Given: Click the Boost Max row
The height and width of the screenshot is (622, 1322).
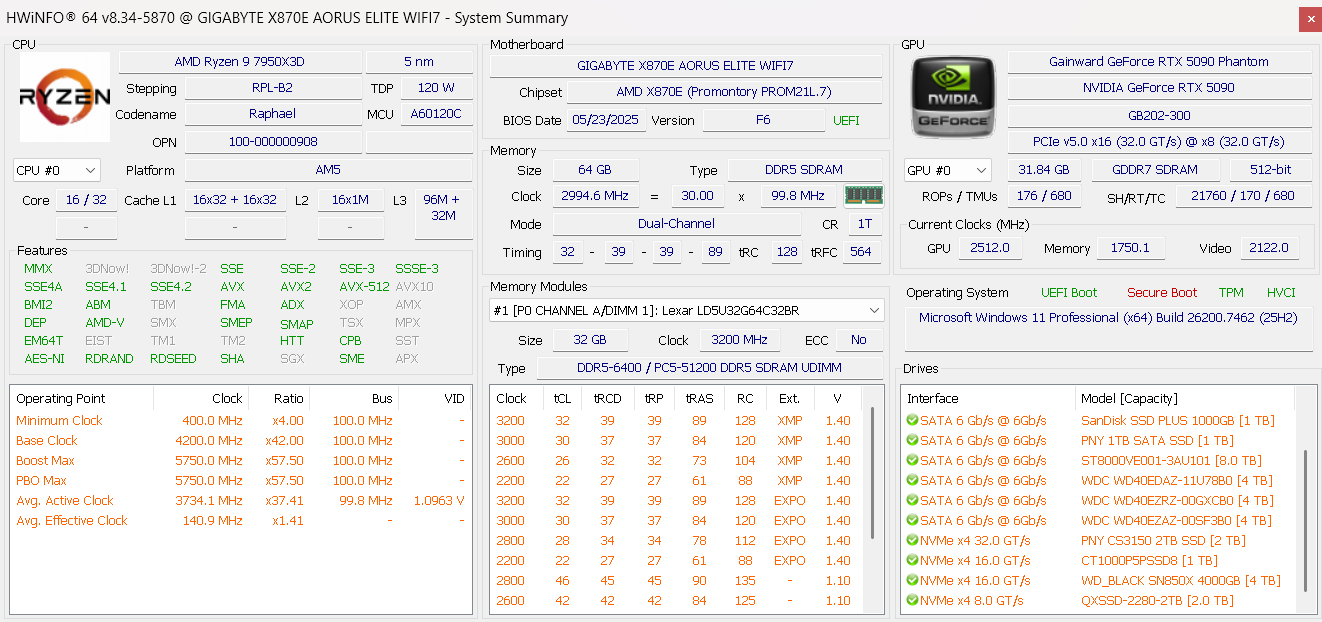Looking at the screenshot, I should point(240,460).
